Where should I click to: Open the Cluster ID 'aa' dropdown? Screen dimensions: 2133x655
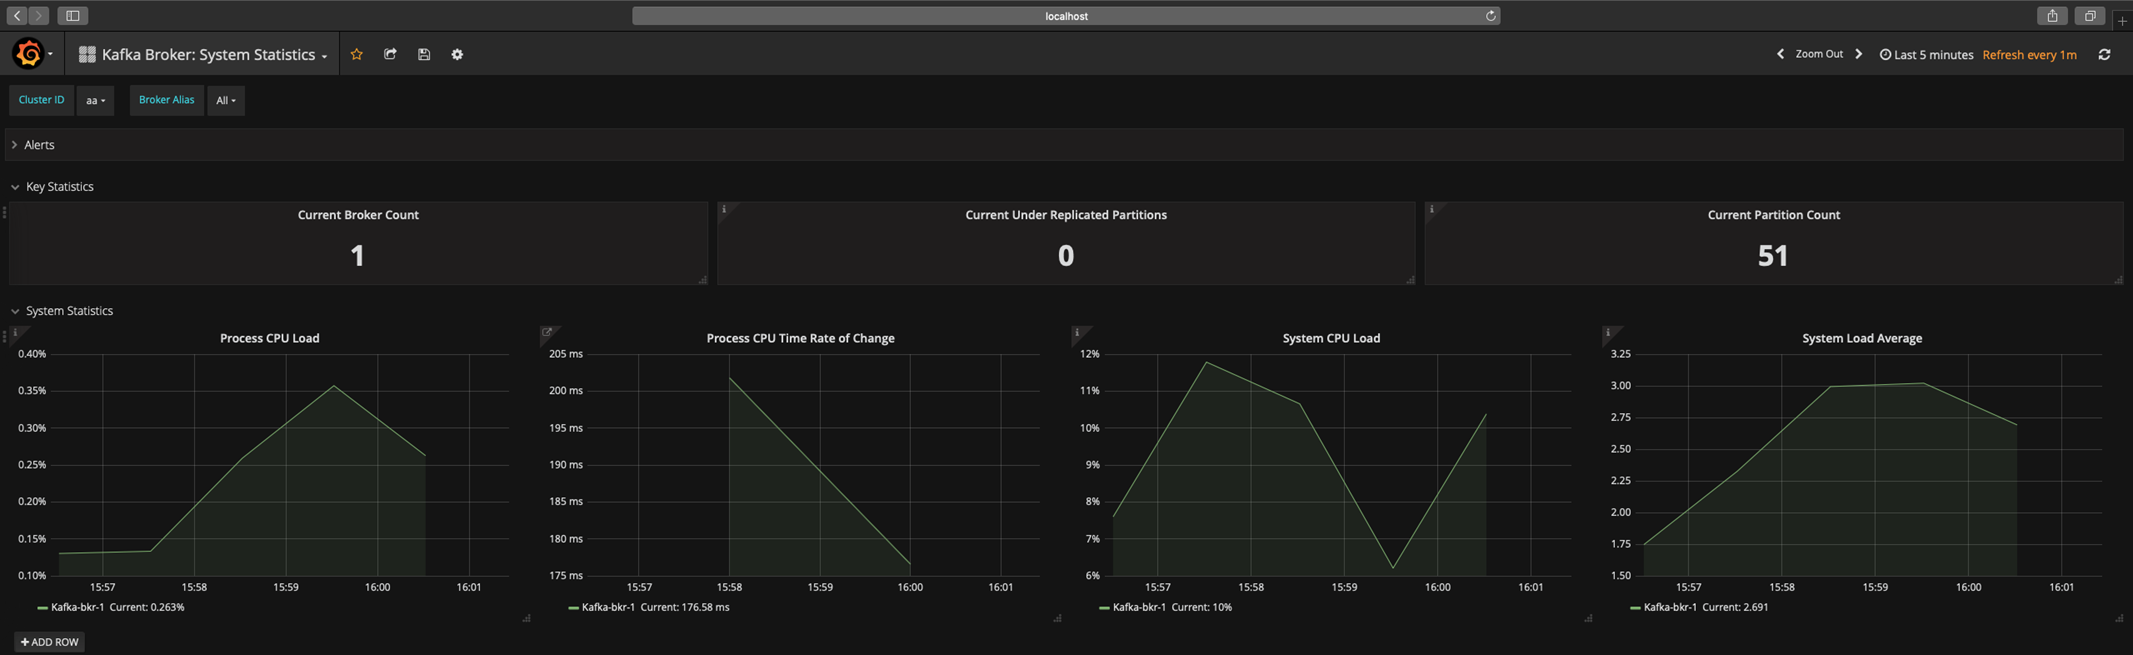pos(95,100)
